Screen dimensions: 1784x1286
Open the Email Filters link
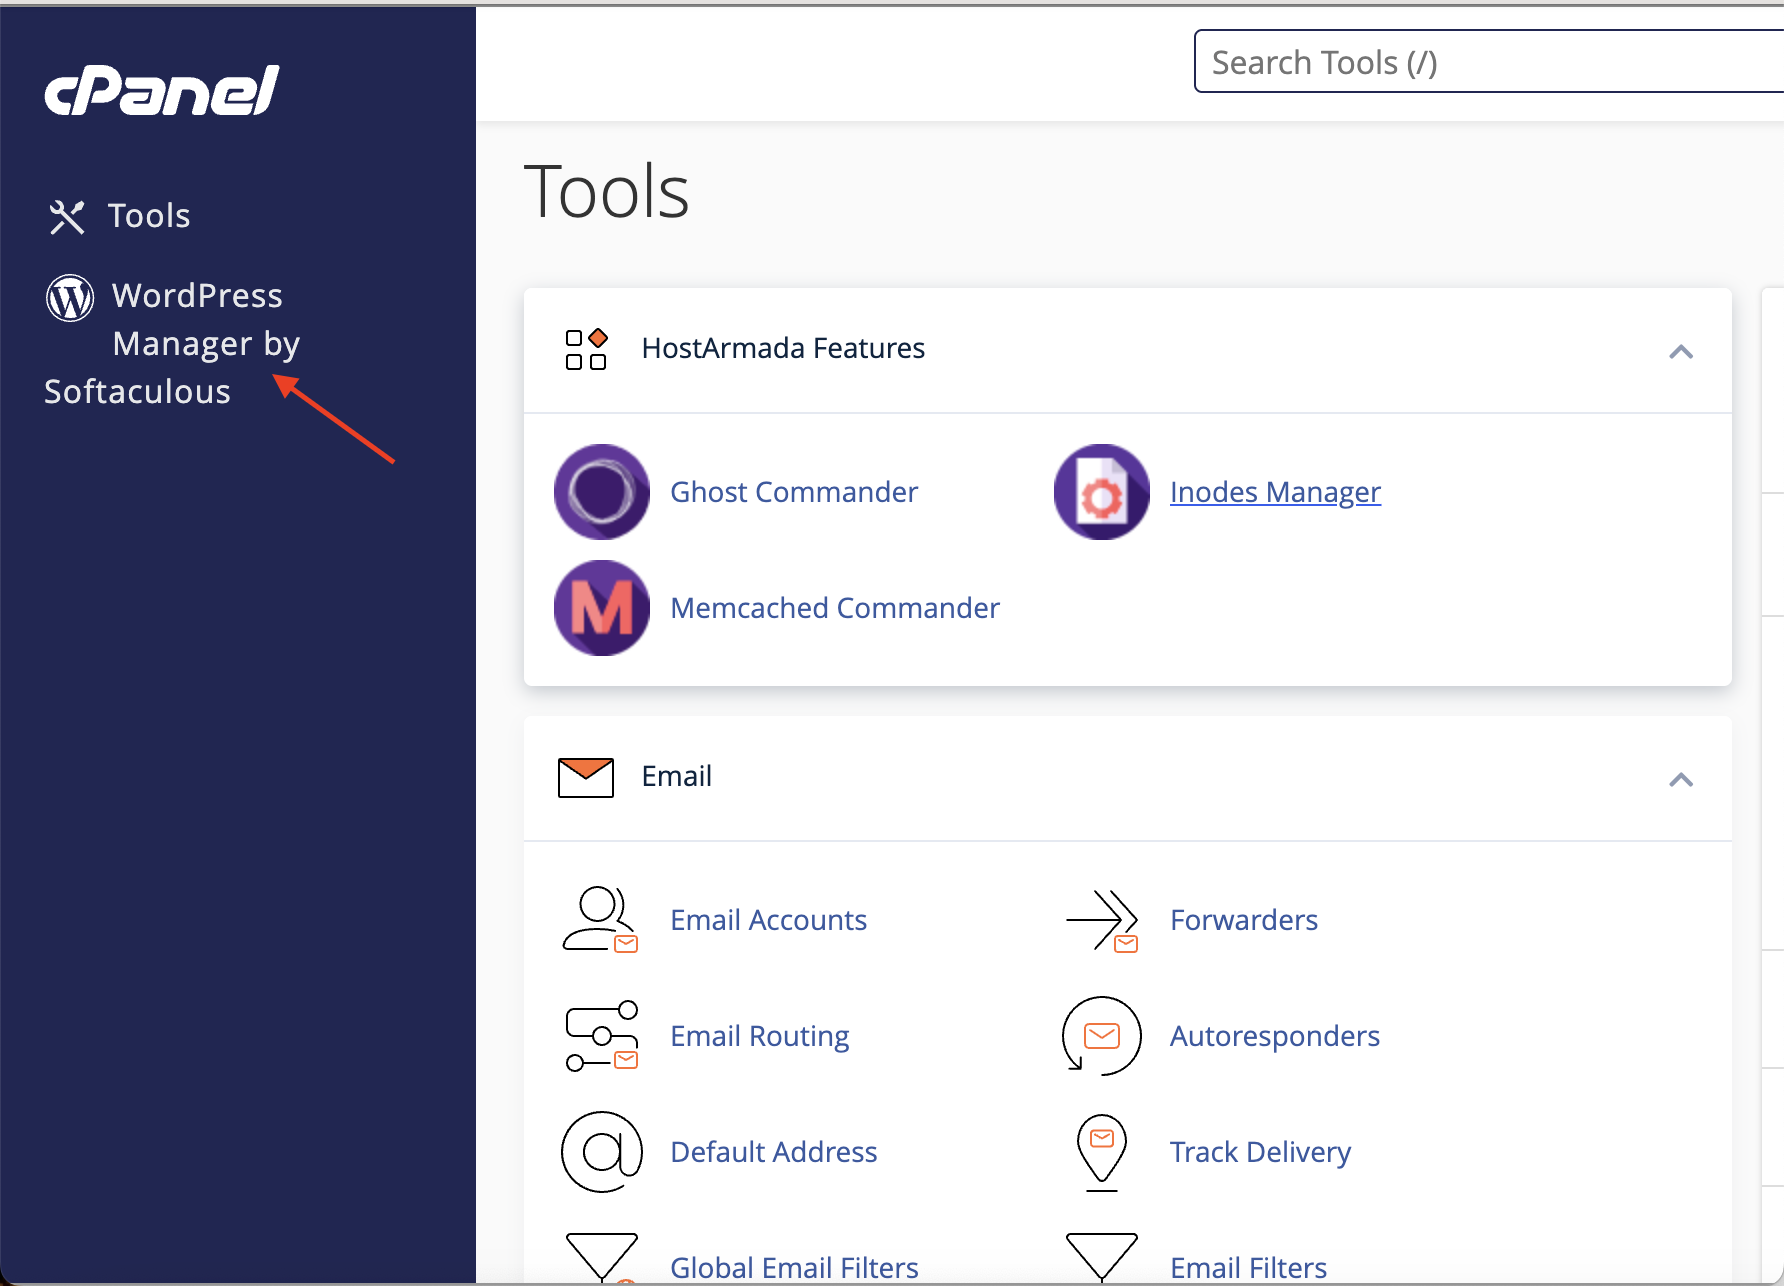click(x=1248, y=1268)
